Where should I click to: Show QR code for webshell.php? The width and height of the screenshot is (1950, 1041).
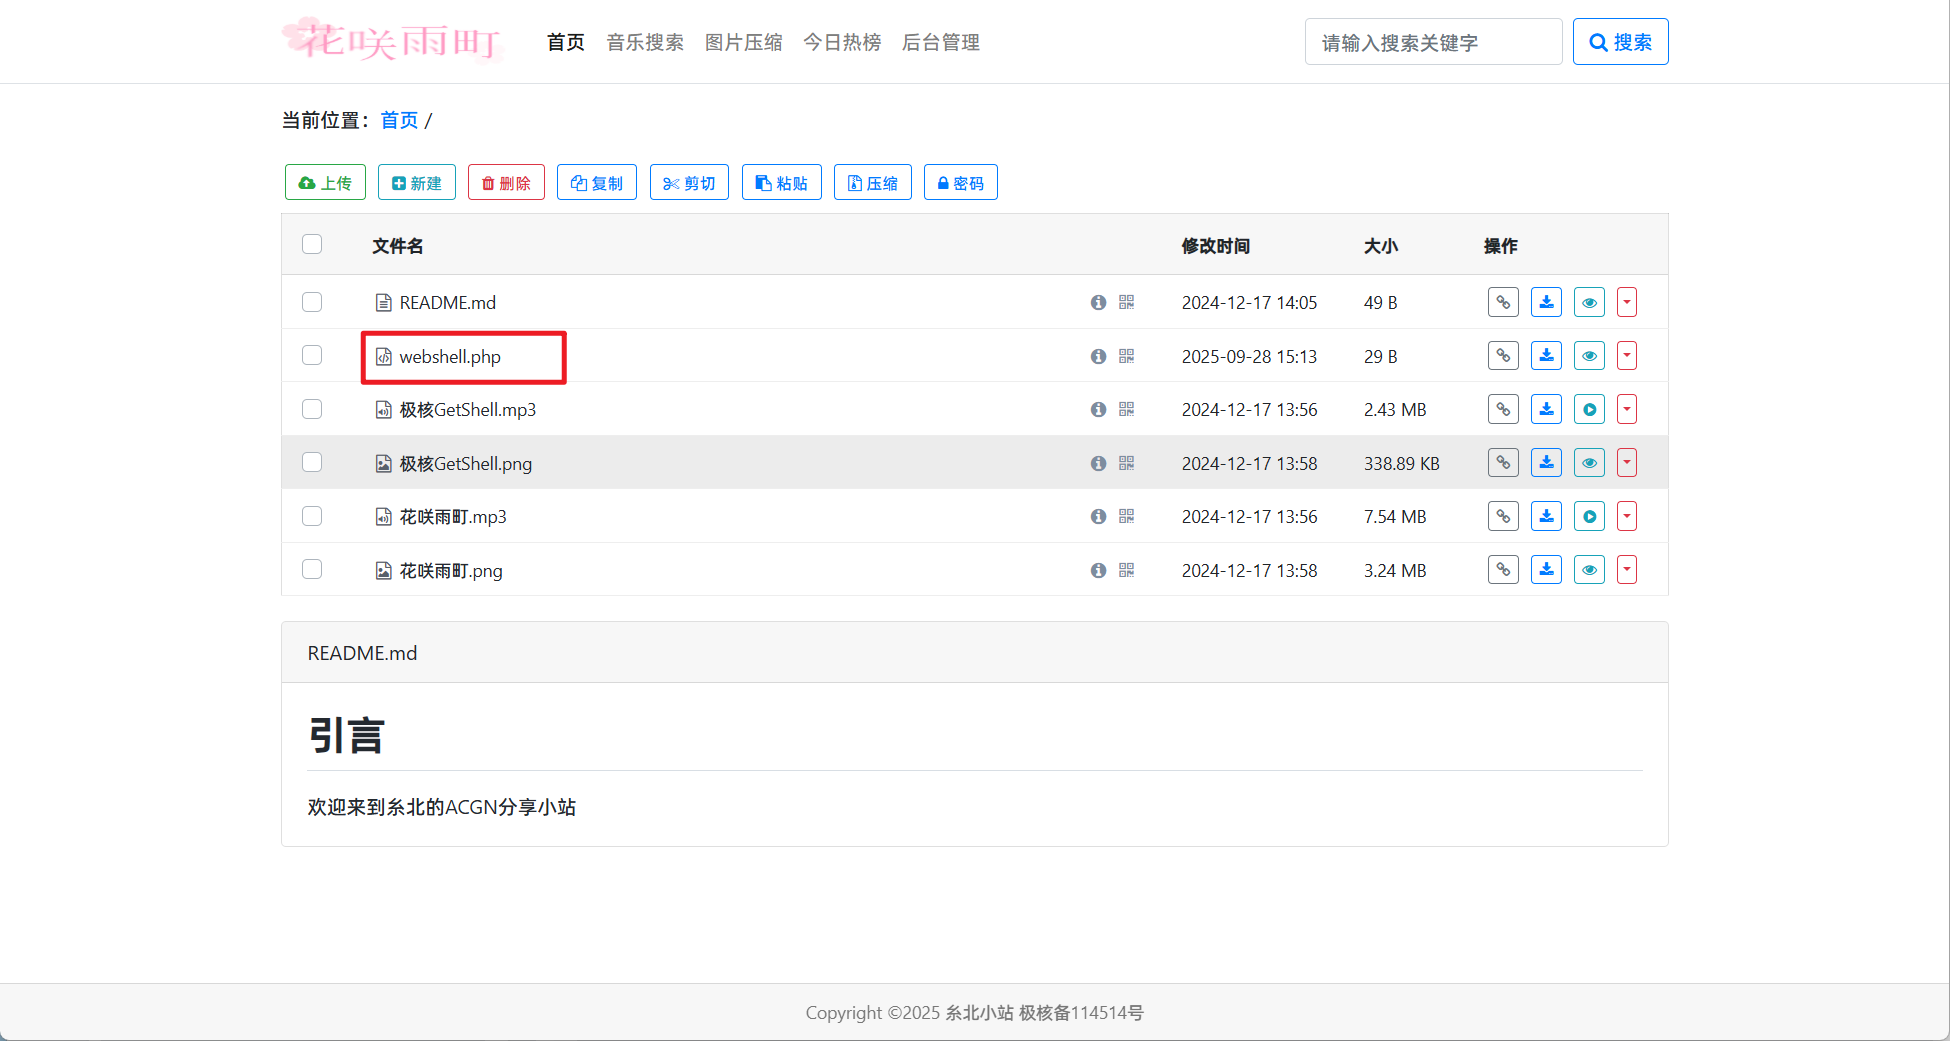pos(1126,356)
